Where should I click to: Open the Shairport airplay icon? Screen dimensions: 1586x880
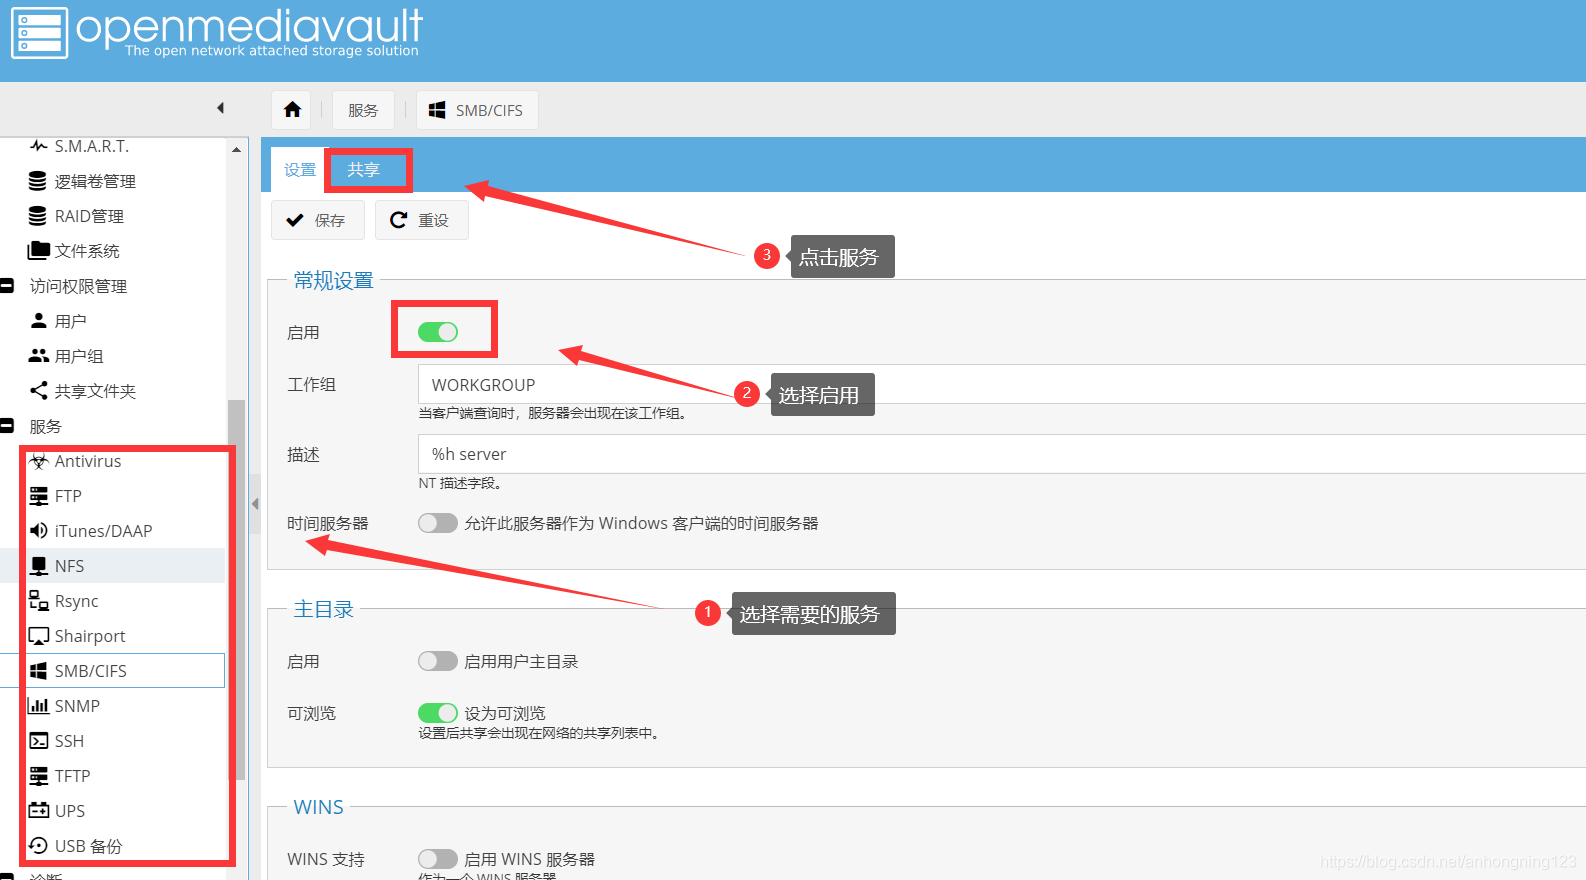(x=39, y=636)
